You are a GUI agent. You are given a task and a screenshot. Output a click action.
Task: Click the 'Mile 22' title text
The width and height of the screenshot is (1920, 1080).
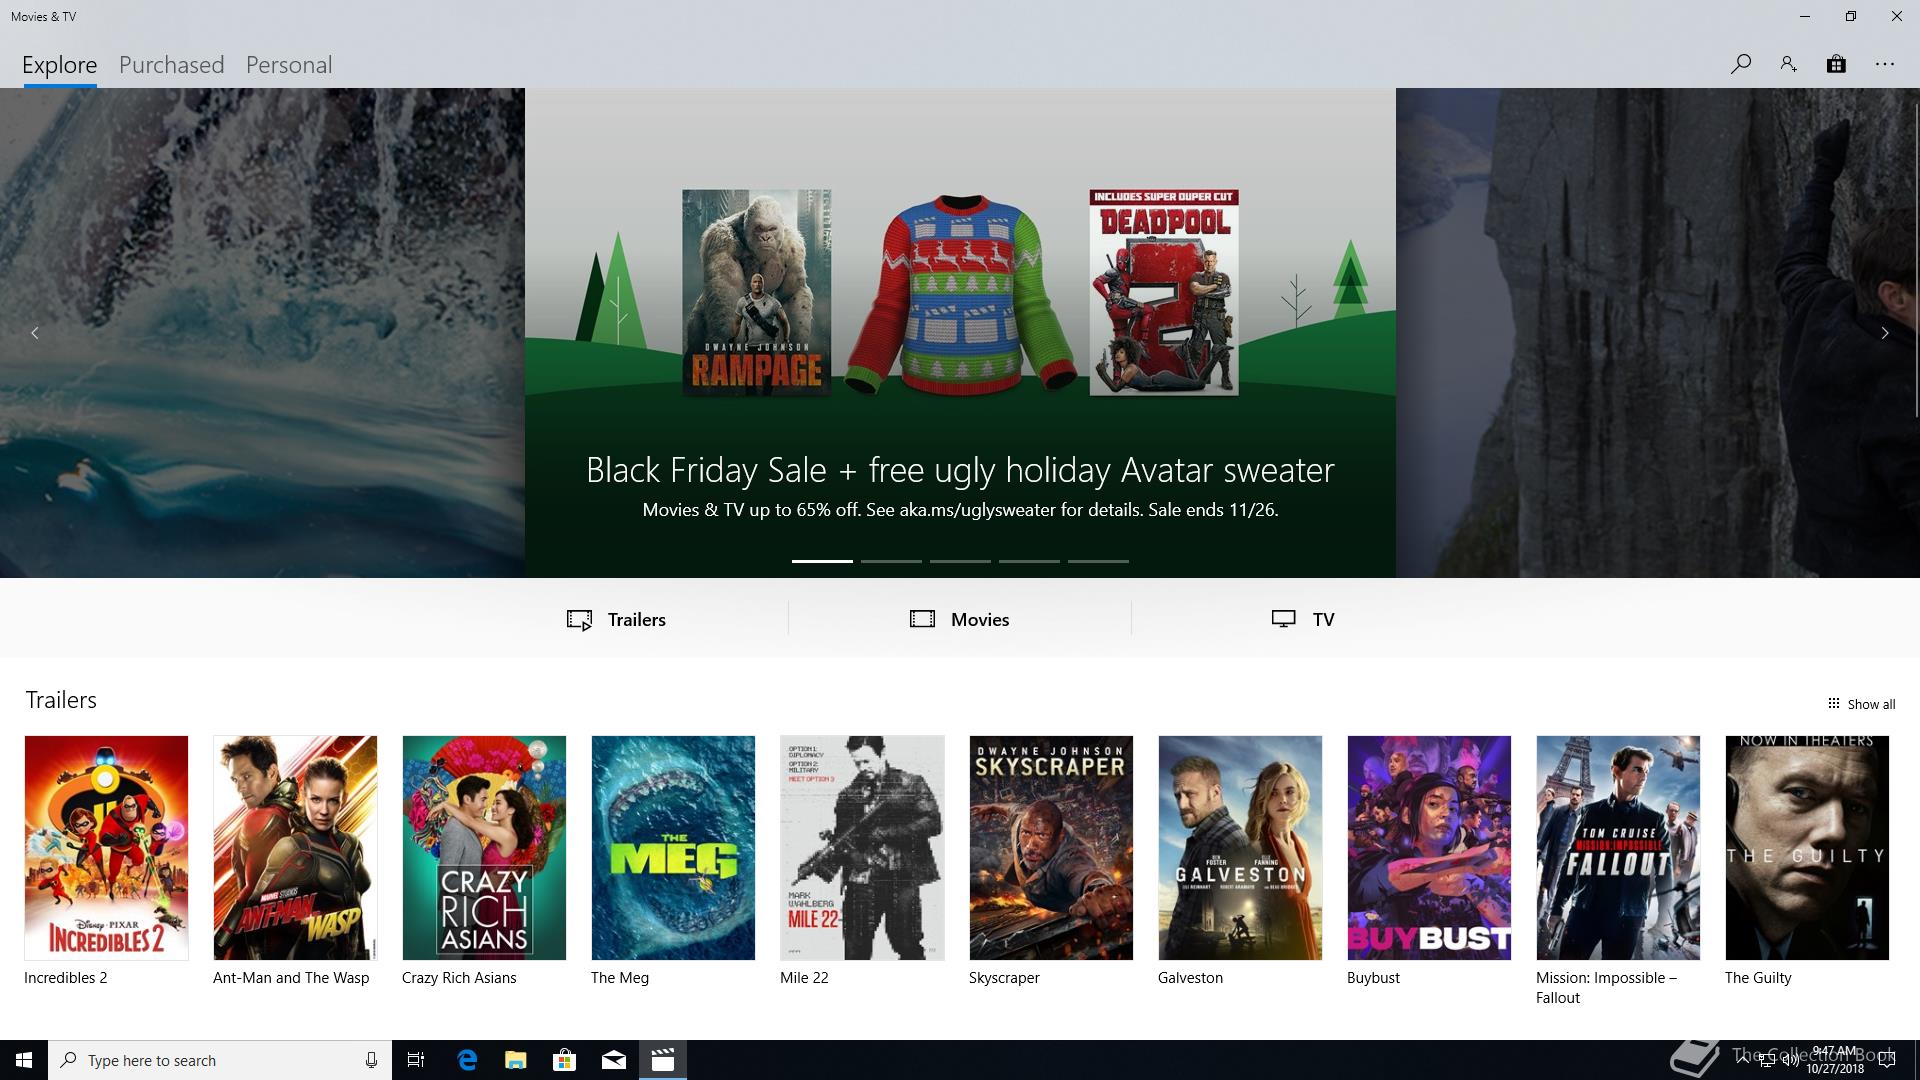[x=804, y=978]
